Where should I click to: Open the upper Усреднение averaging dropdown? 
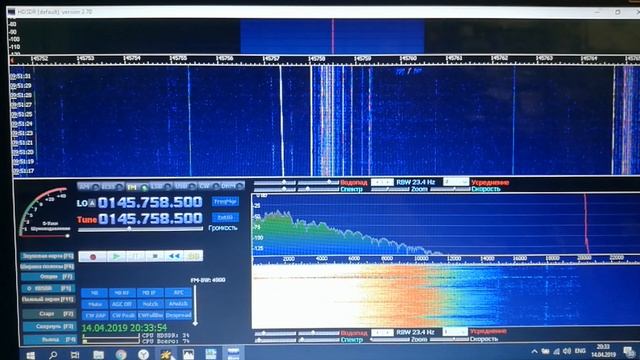tap(456, 182)
